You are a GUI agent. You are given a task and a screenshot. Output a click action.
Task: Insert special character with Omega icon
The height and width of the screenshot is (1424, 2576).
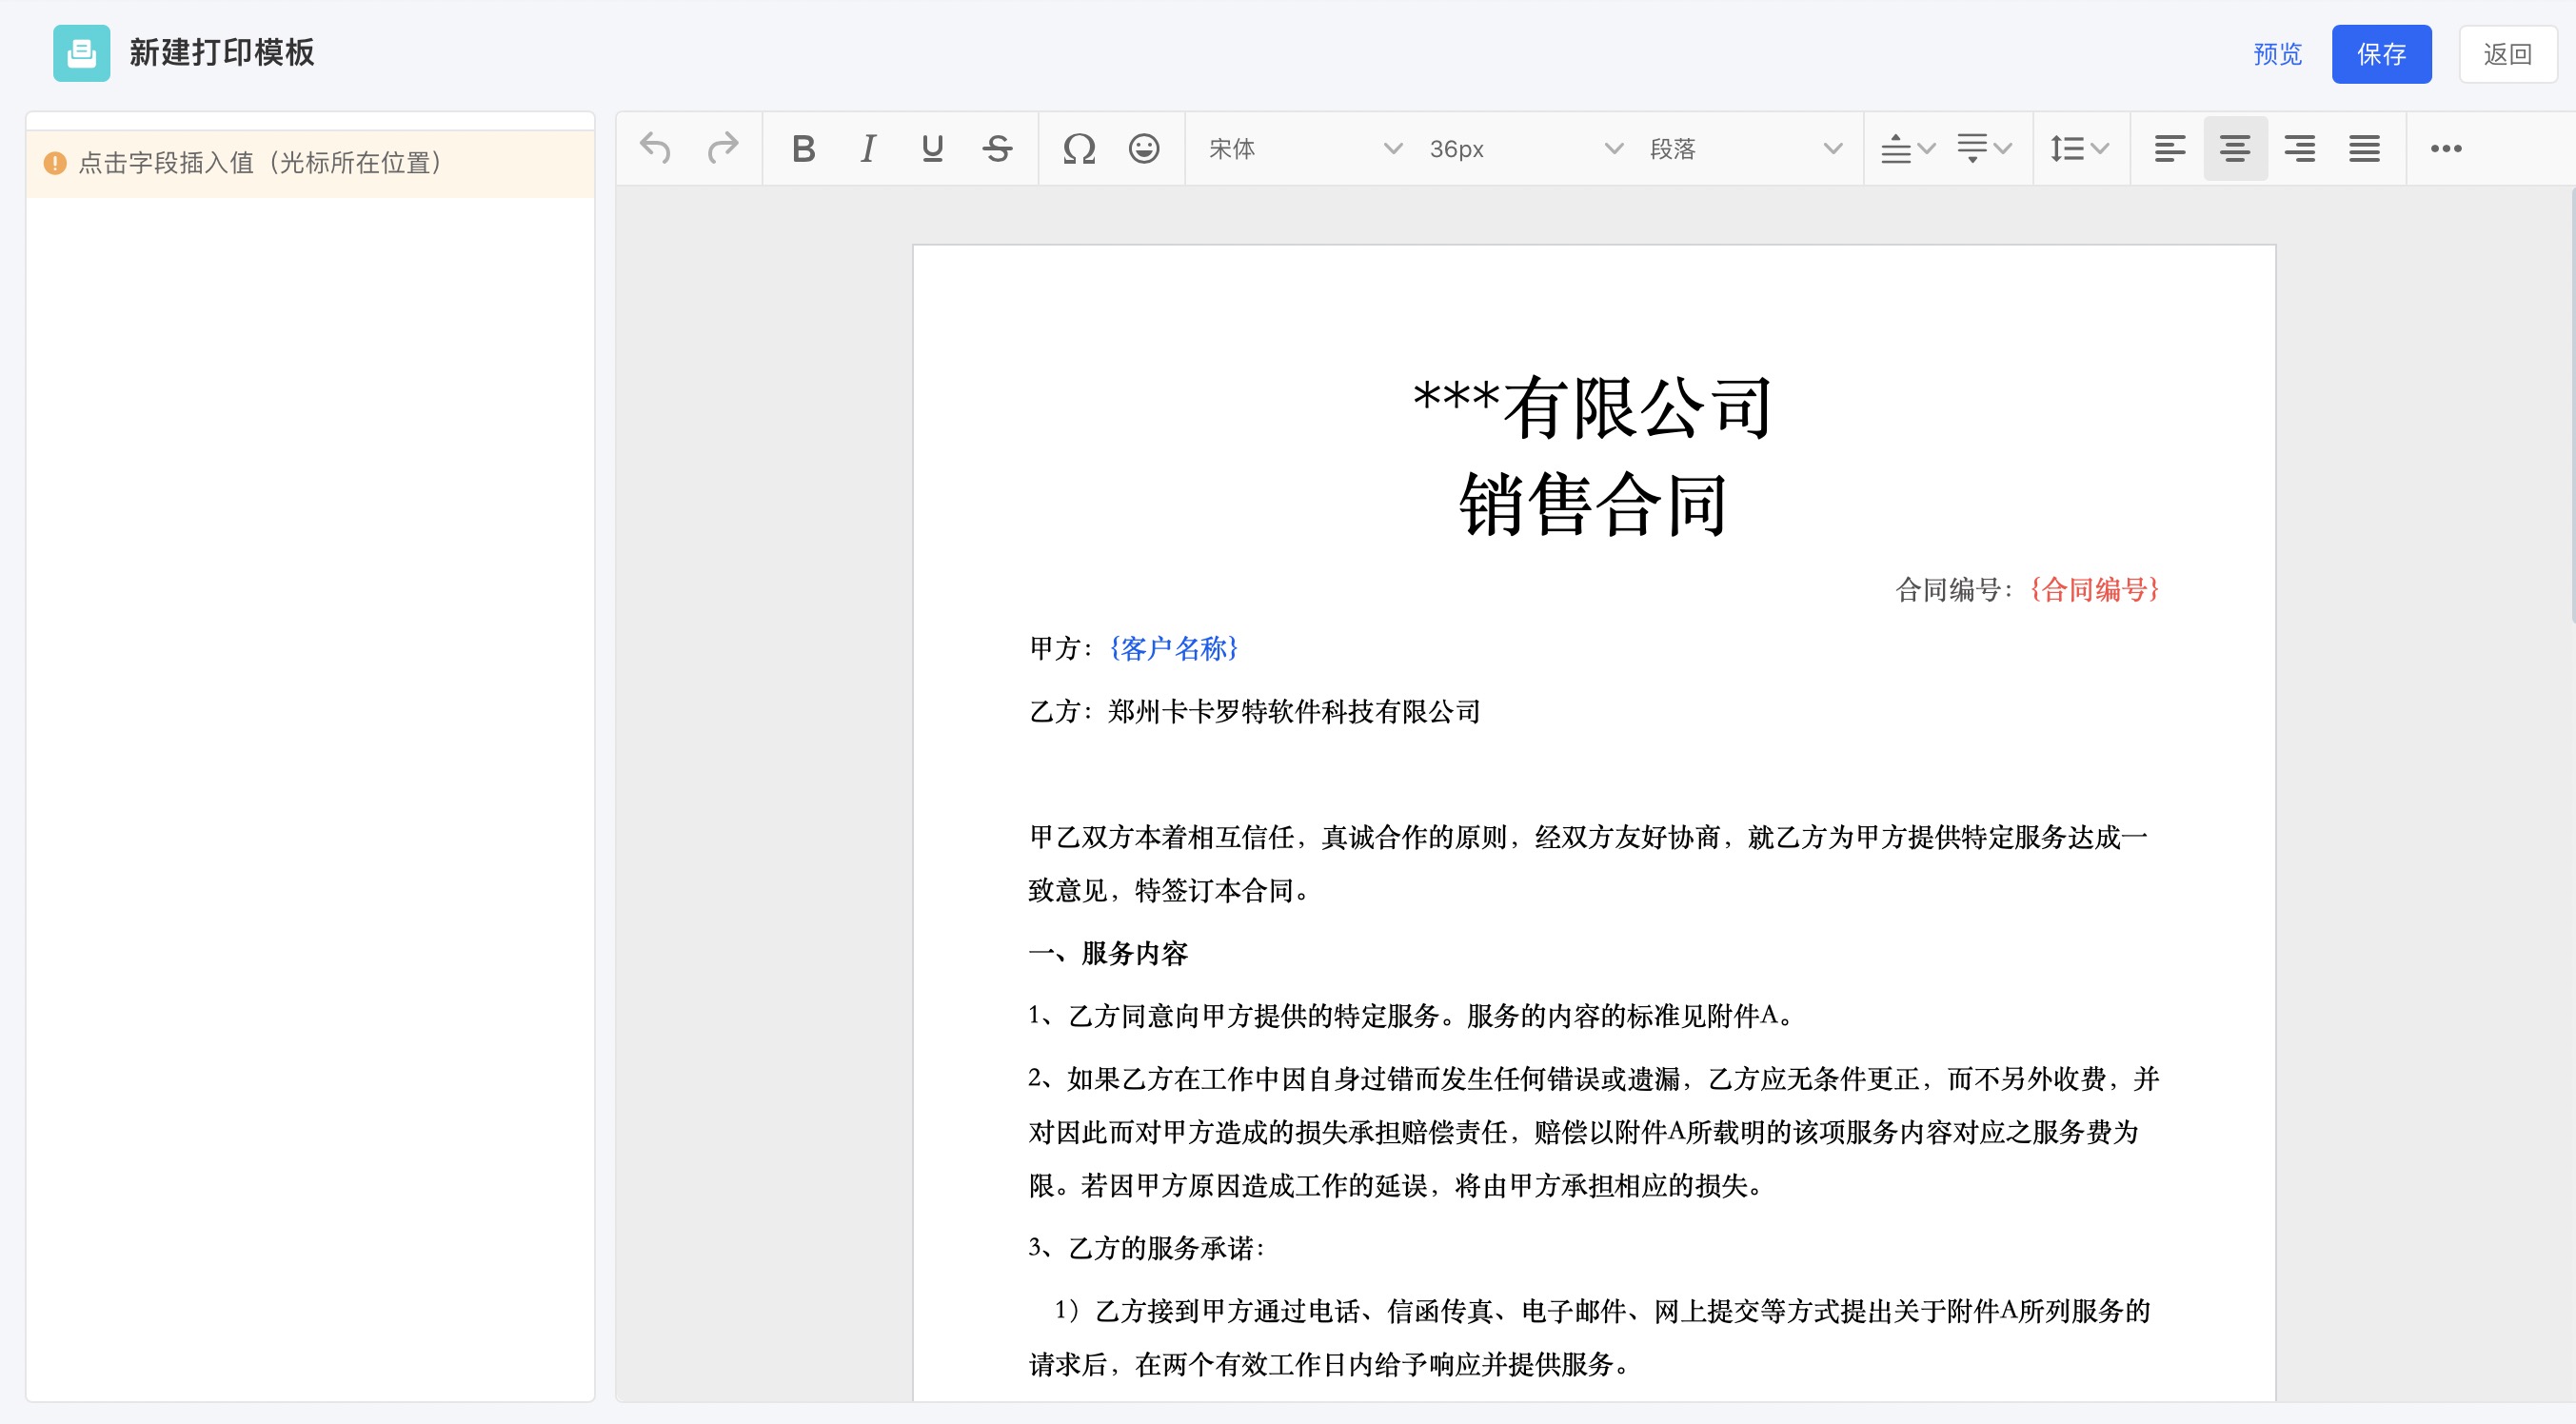tap(1079, 148)
